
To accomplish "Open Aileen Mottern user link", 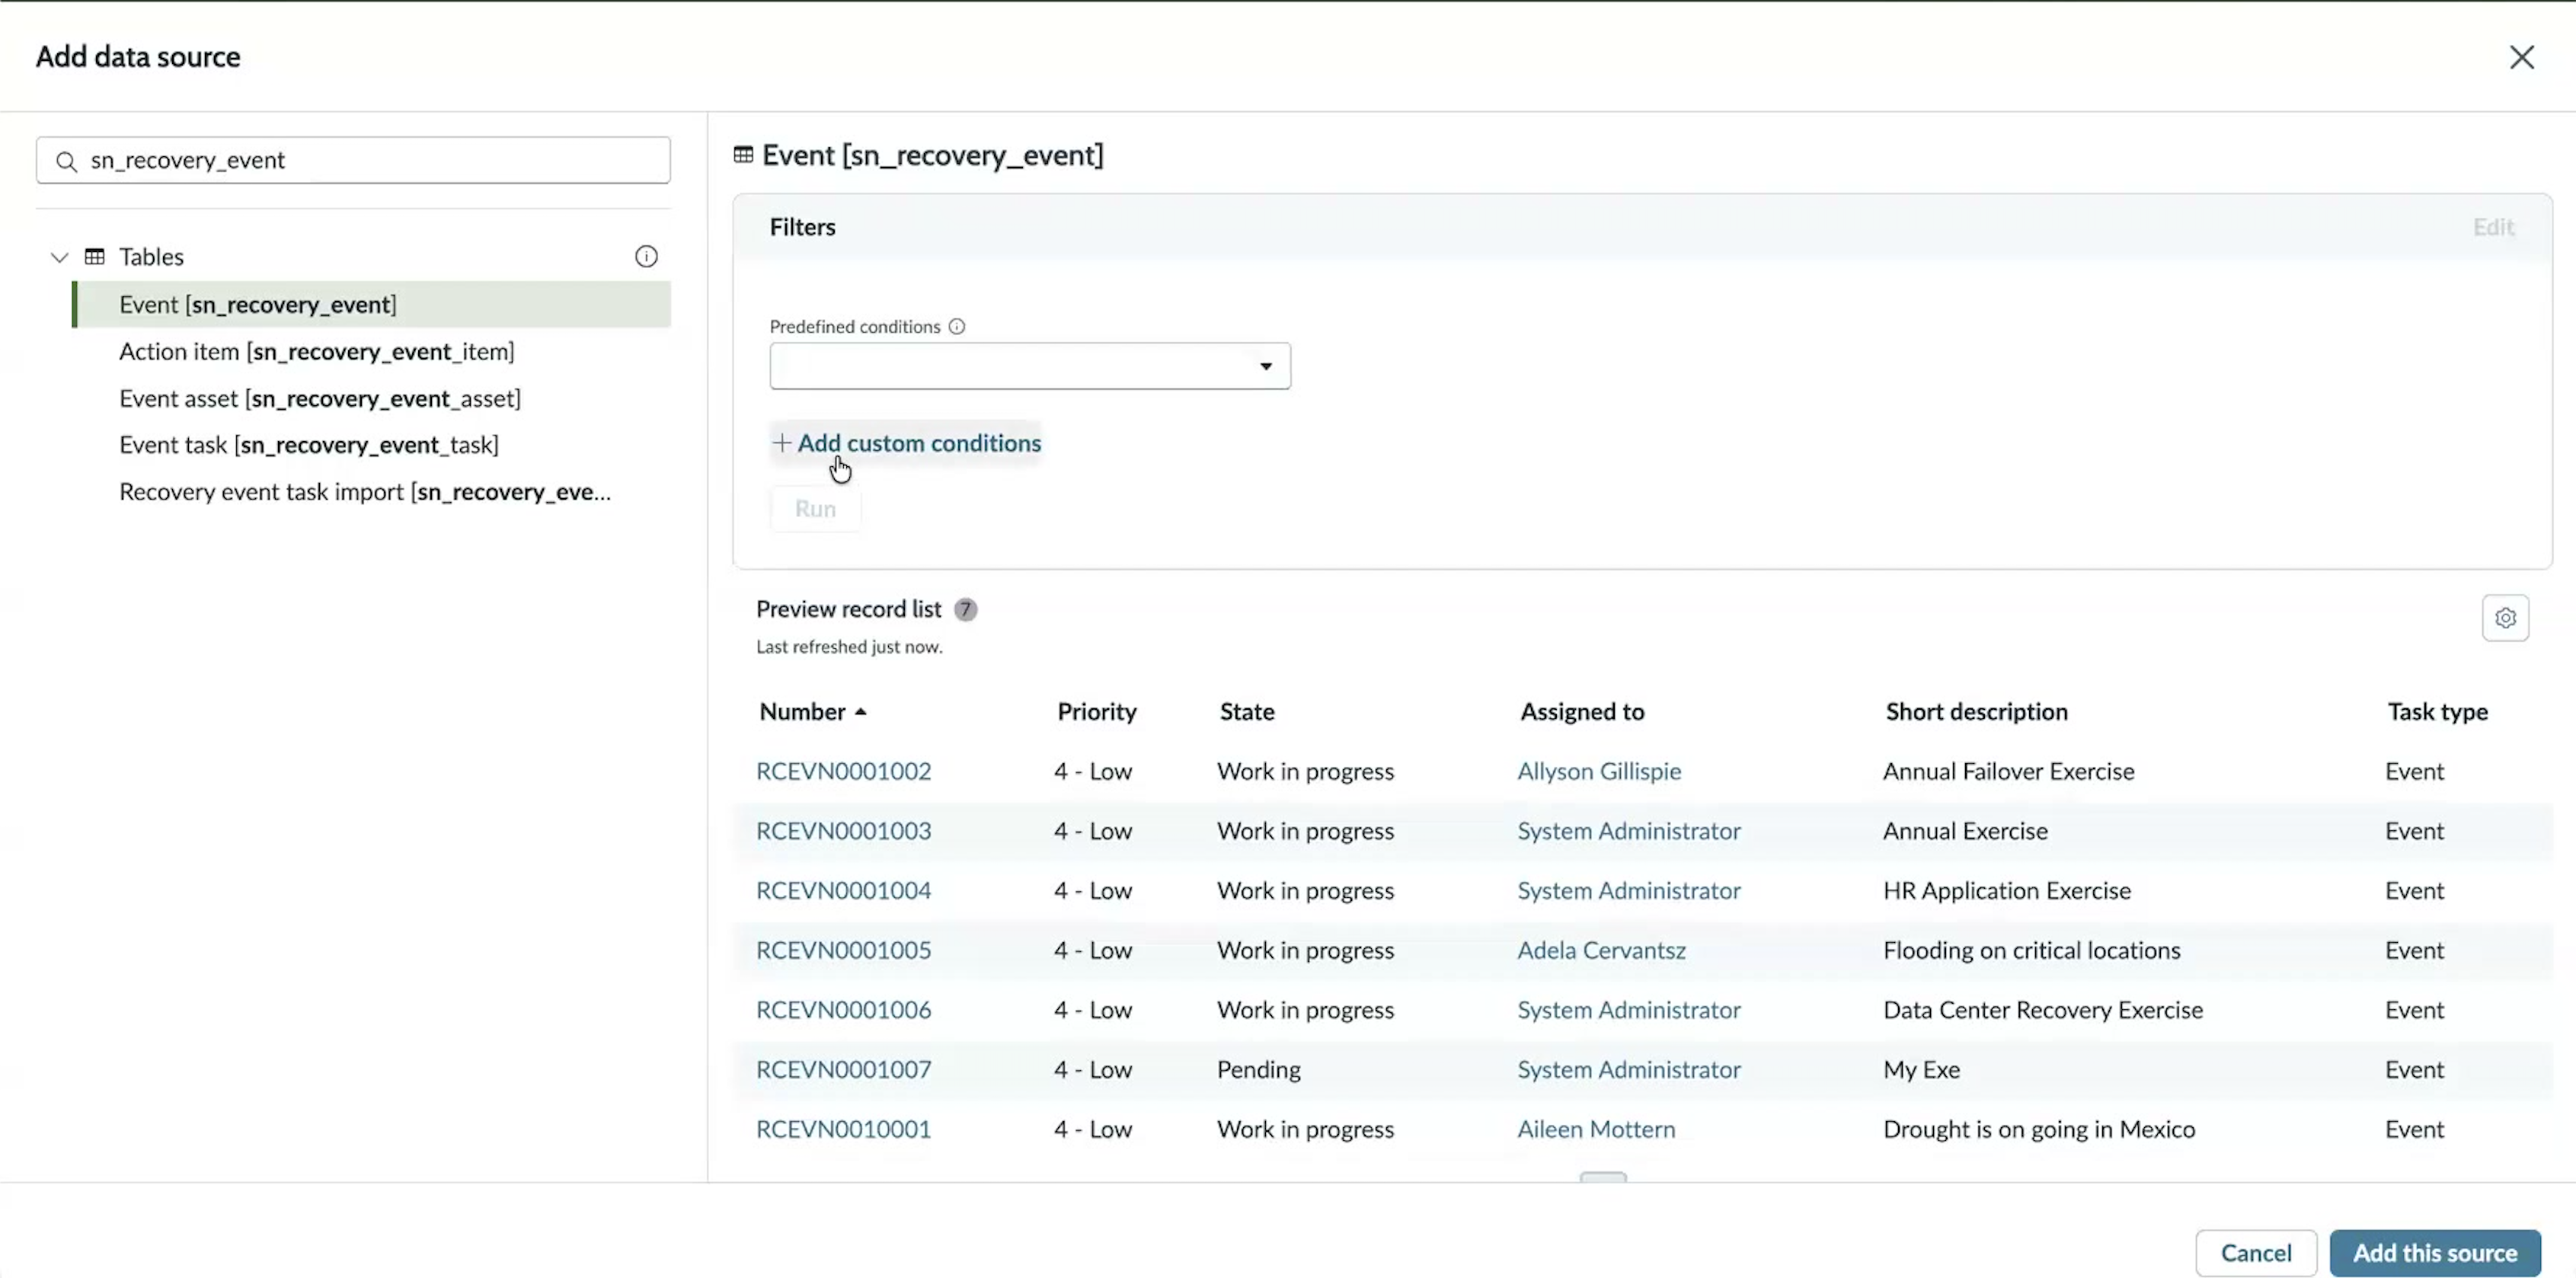I will 1596,1129.
